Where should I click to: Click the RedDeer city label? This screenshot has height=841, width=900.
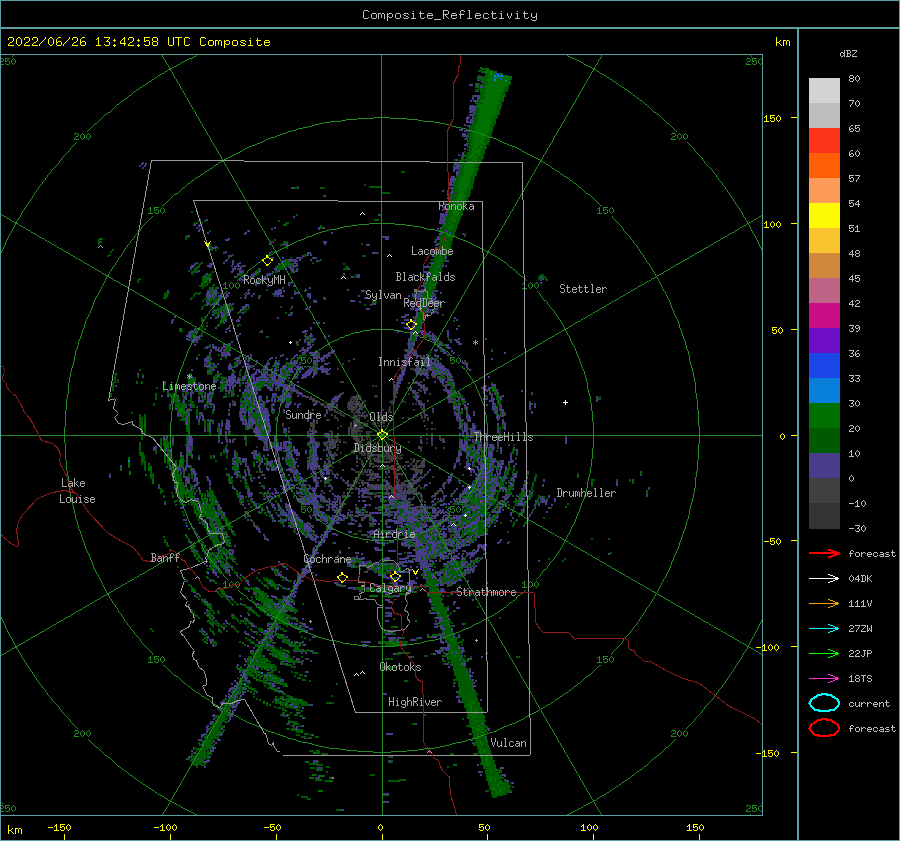coord(424,303)
